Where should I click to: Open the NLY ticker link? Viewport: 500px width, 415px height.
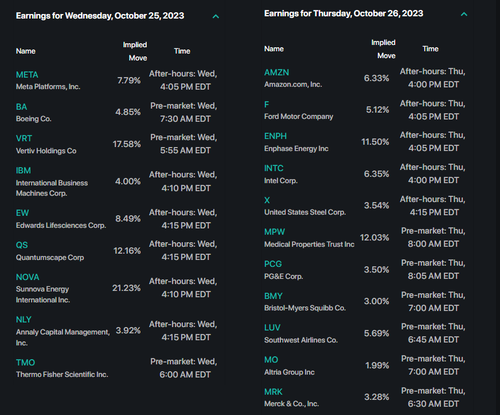click(24, 319)
